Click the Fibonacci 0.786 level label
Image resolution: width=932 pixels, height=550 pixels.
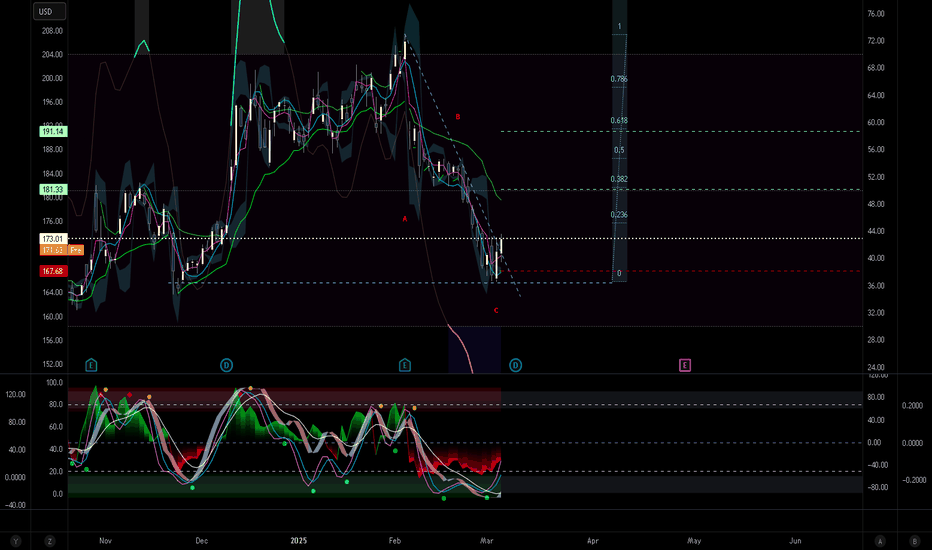click(x=619, y=79)
